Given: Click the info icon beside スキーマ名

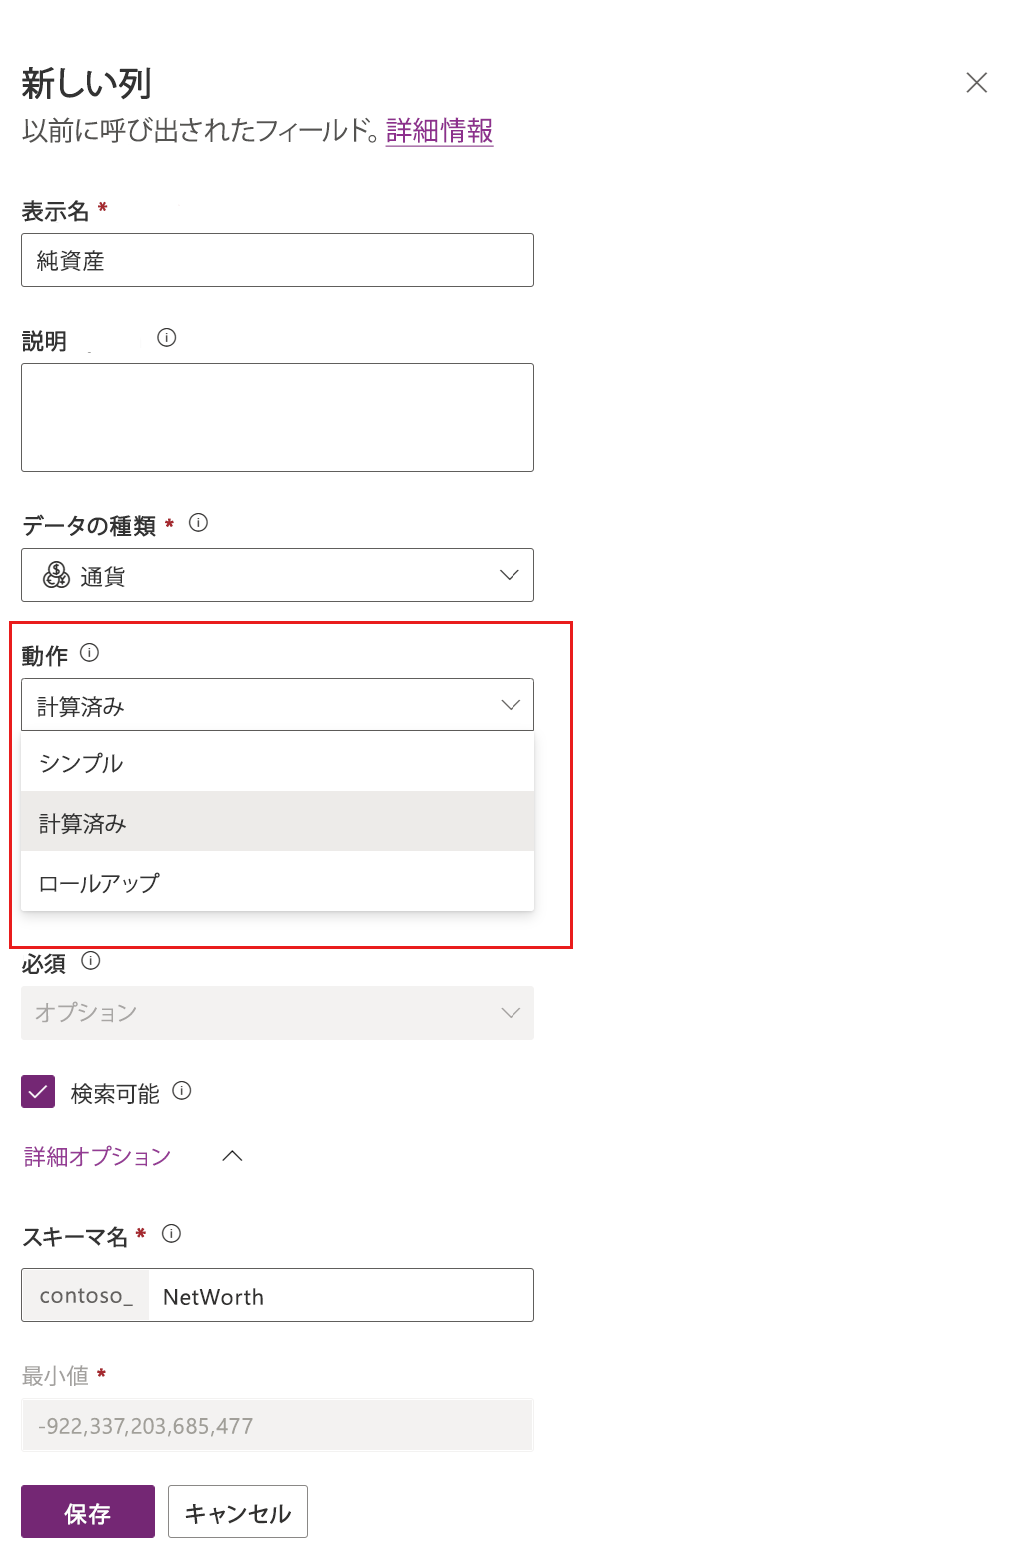Looking at the screenshot, I should pyautogui.click(x=172, y=1234).
